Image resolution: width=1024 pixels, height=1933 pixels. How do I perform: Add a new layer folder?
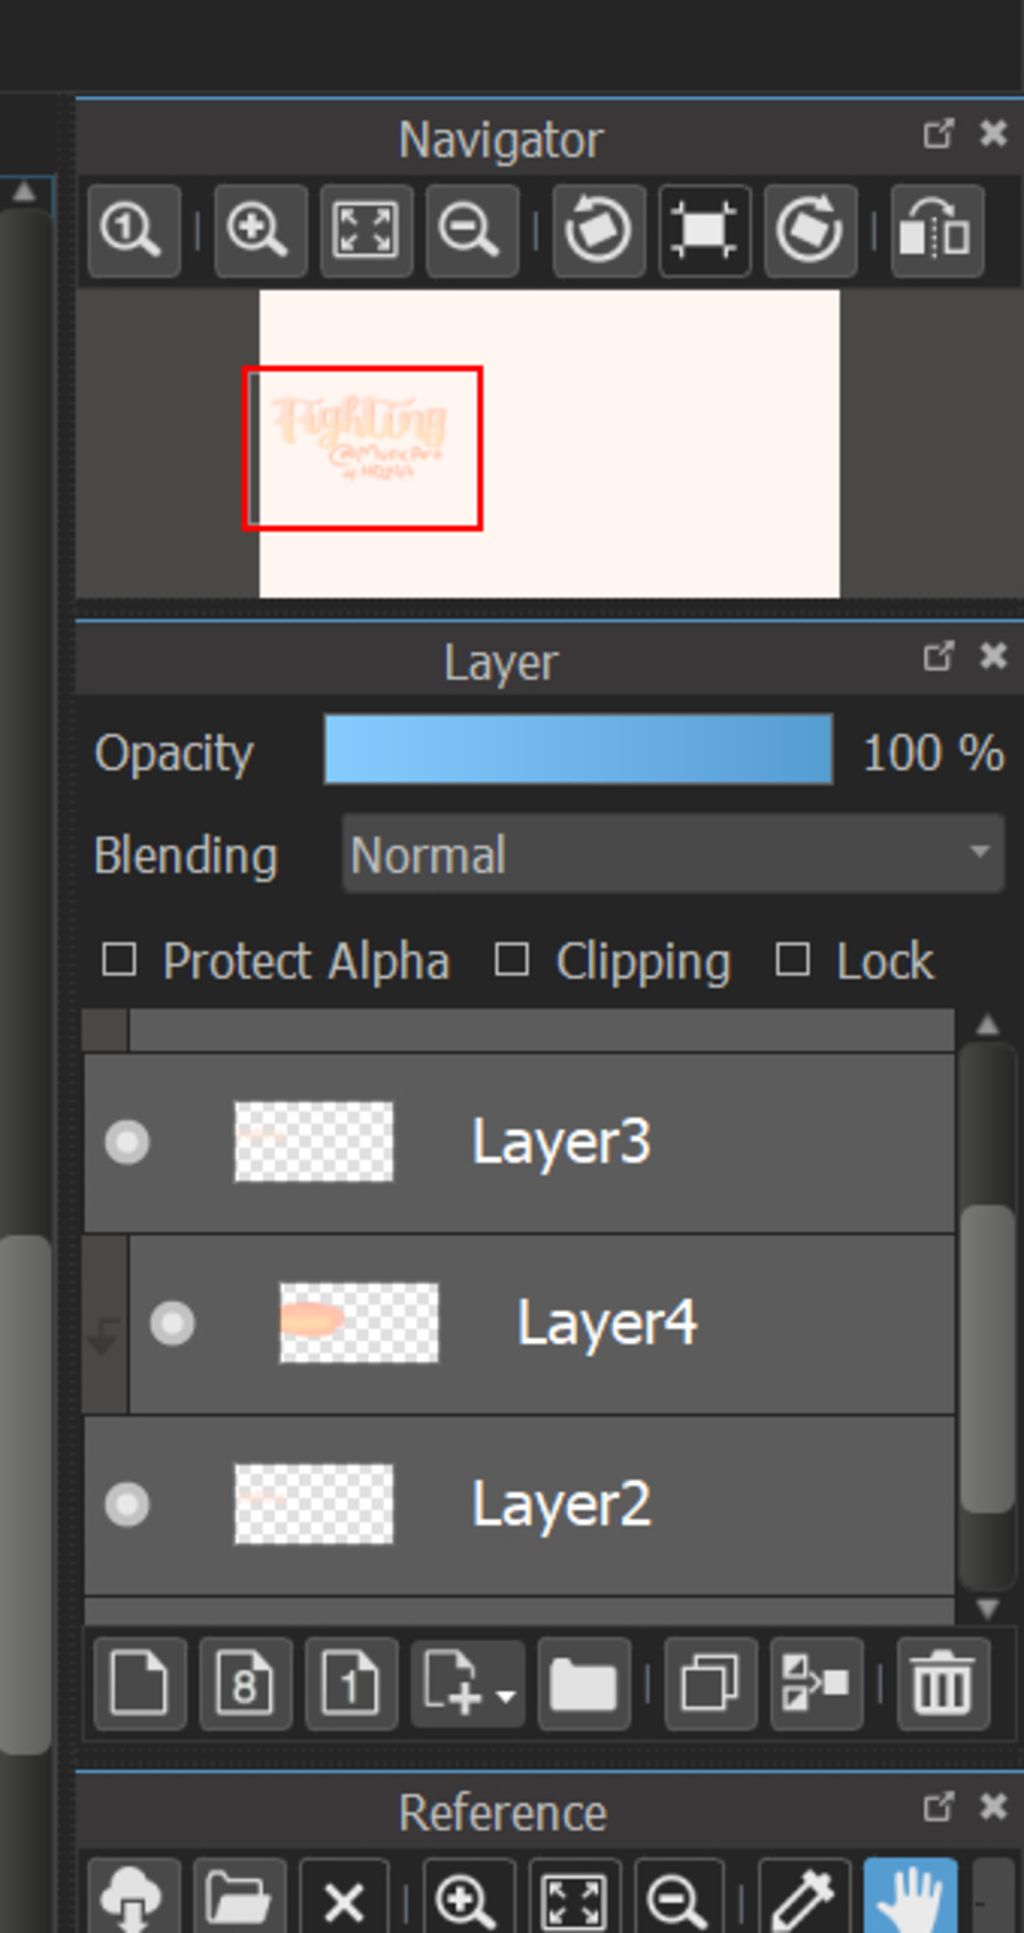pos(583,1684)
